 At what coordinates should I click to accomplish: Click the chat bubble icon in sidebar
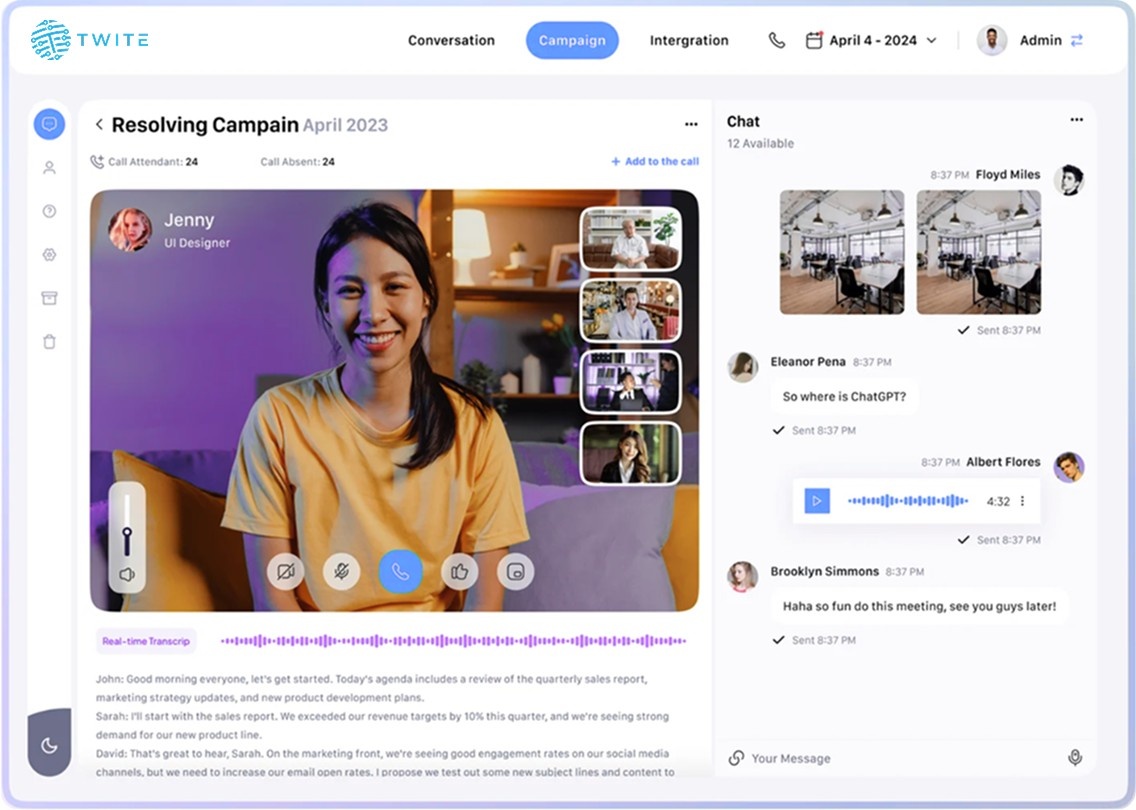pyautogui.click(x=49, y=124)
